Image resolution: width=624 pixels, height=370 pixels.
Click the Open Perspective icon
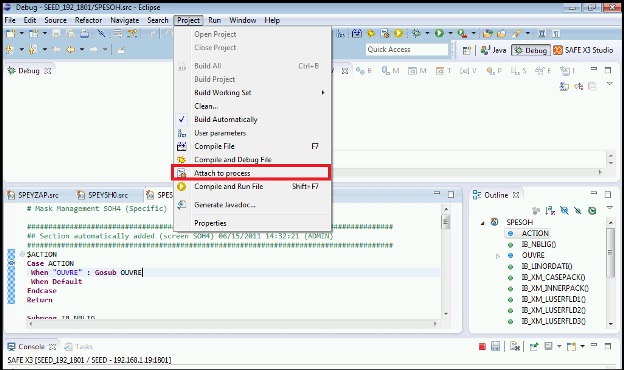466,50
